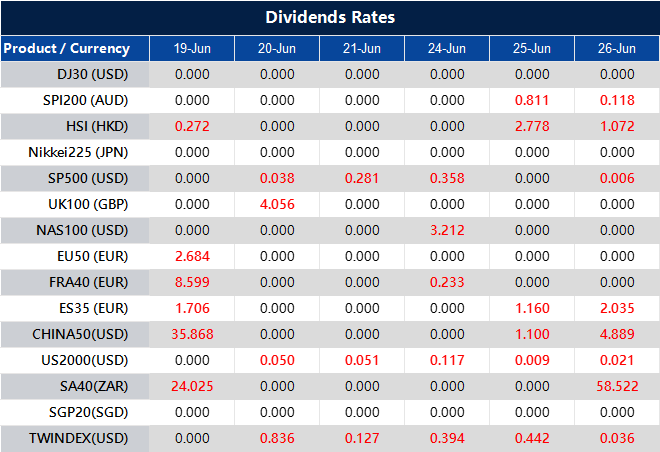Click the HSI value 2.778

[532, 126]
